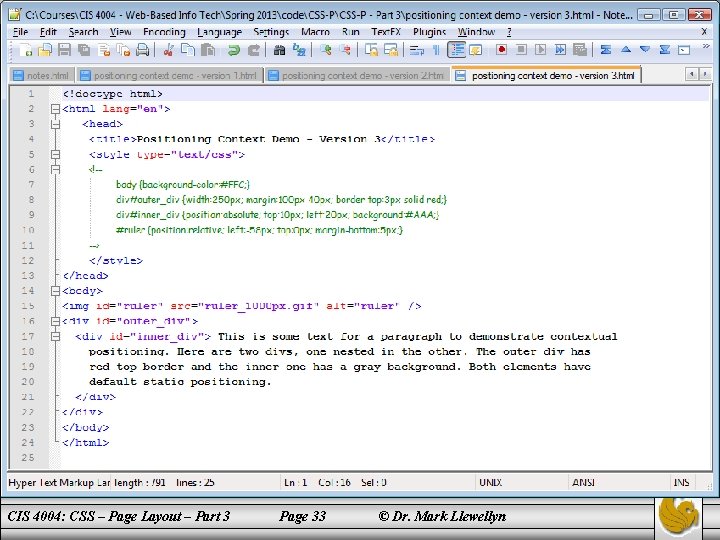Click the ANSI encoding status bar field
The image size is (720, 540).
click(583, 482)
